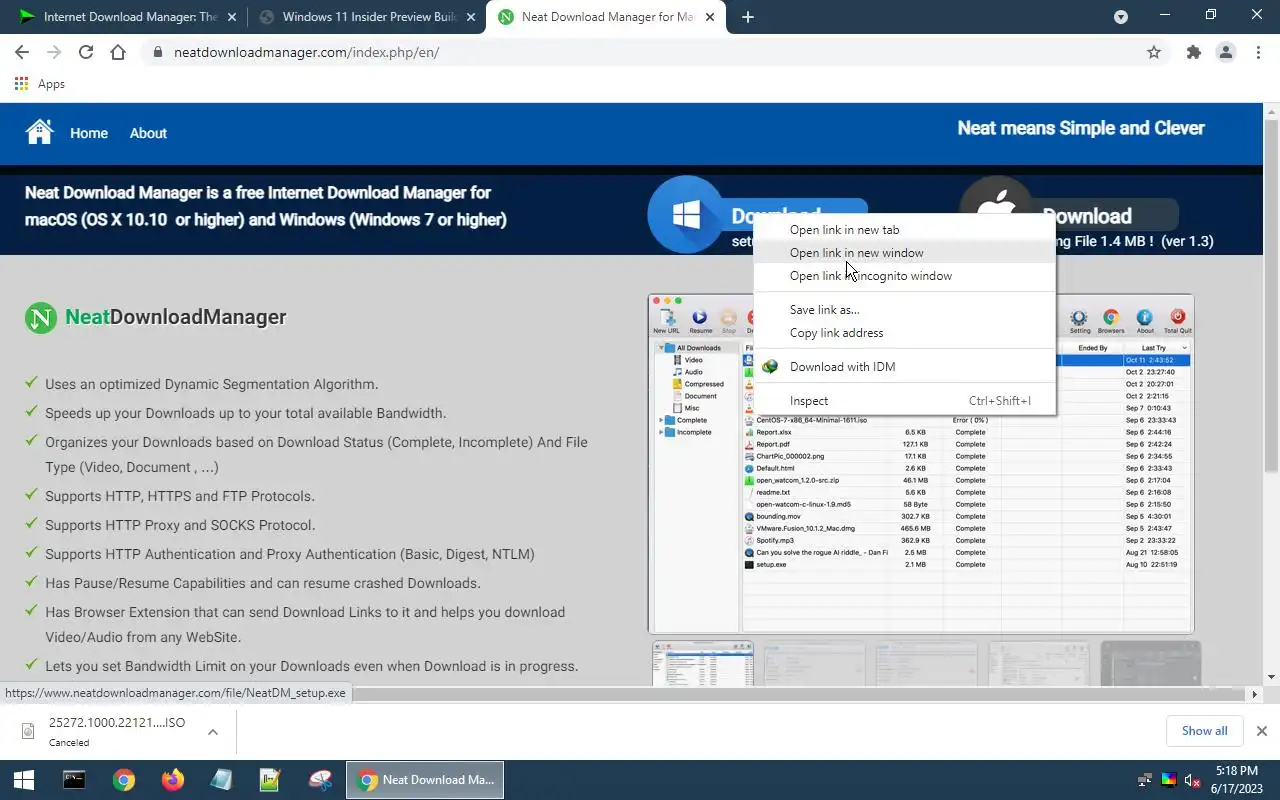Click the white house icon in site header
1280x800 pixels.
39,132
